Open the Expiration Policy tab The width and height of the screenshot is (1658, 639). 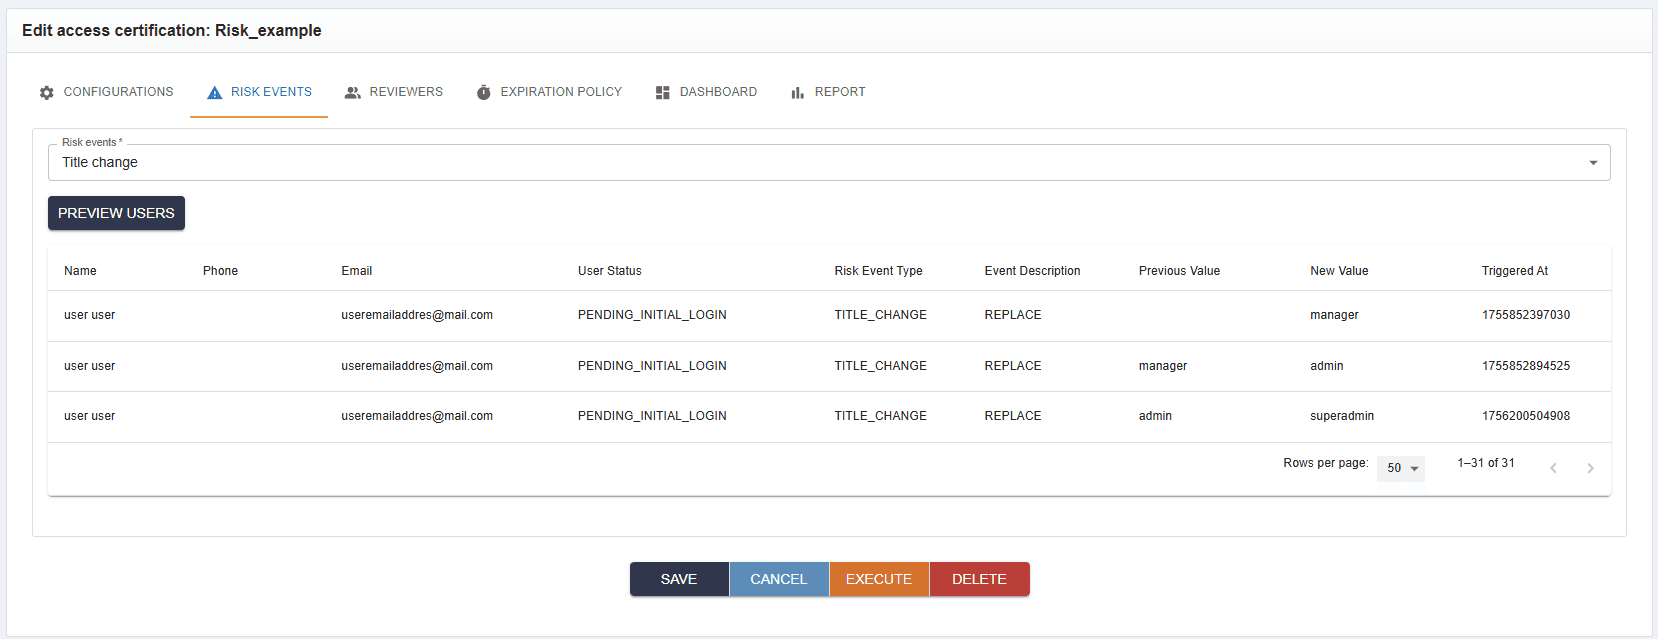[x=549, y=92]
